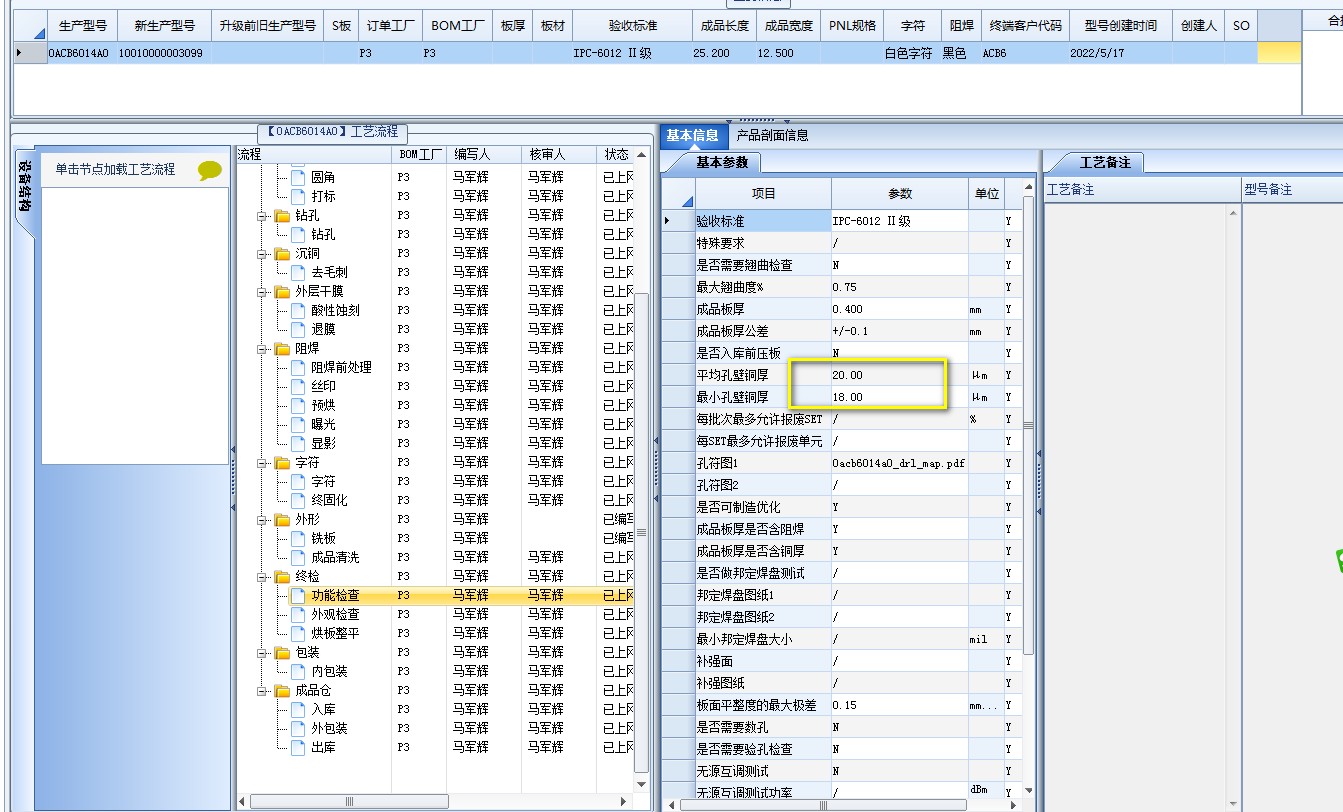Click the document icon beside 曝光
Image resolution: width=1343 pixels, height=812 pixels.
[x=298, y=424]
